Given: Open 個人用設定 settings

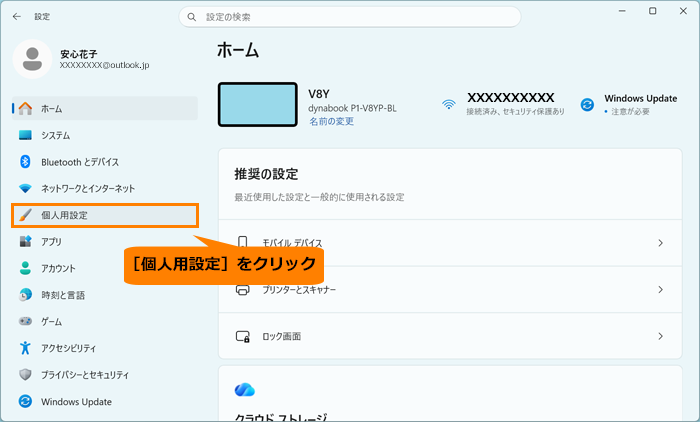Looking at the screenshot, I should point(104,215).
